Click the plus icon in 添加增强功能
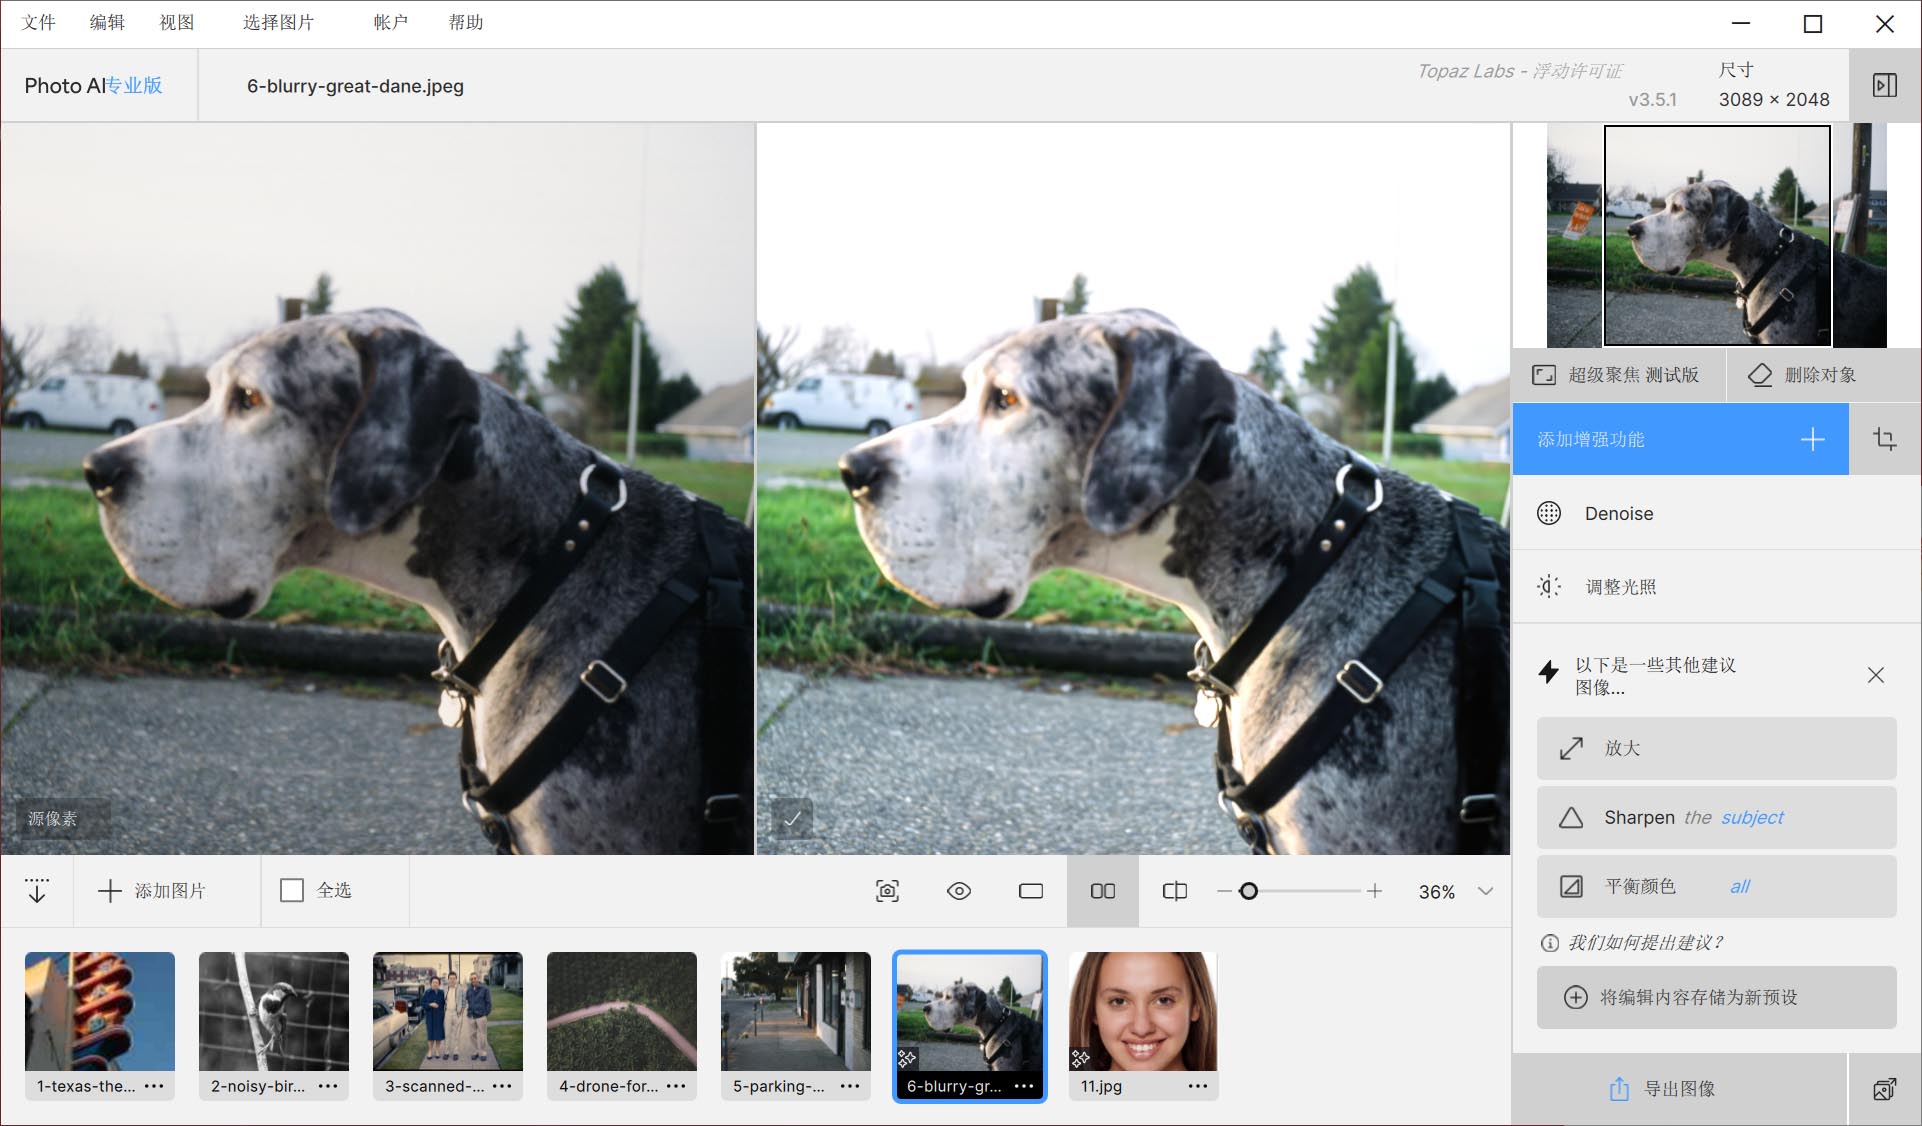1922x1126 pixels. click(x=1812, y=439)
